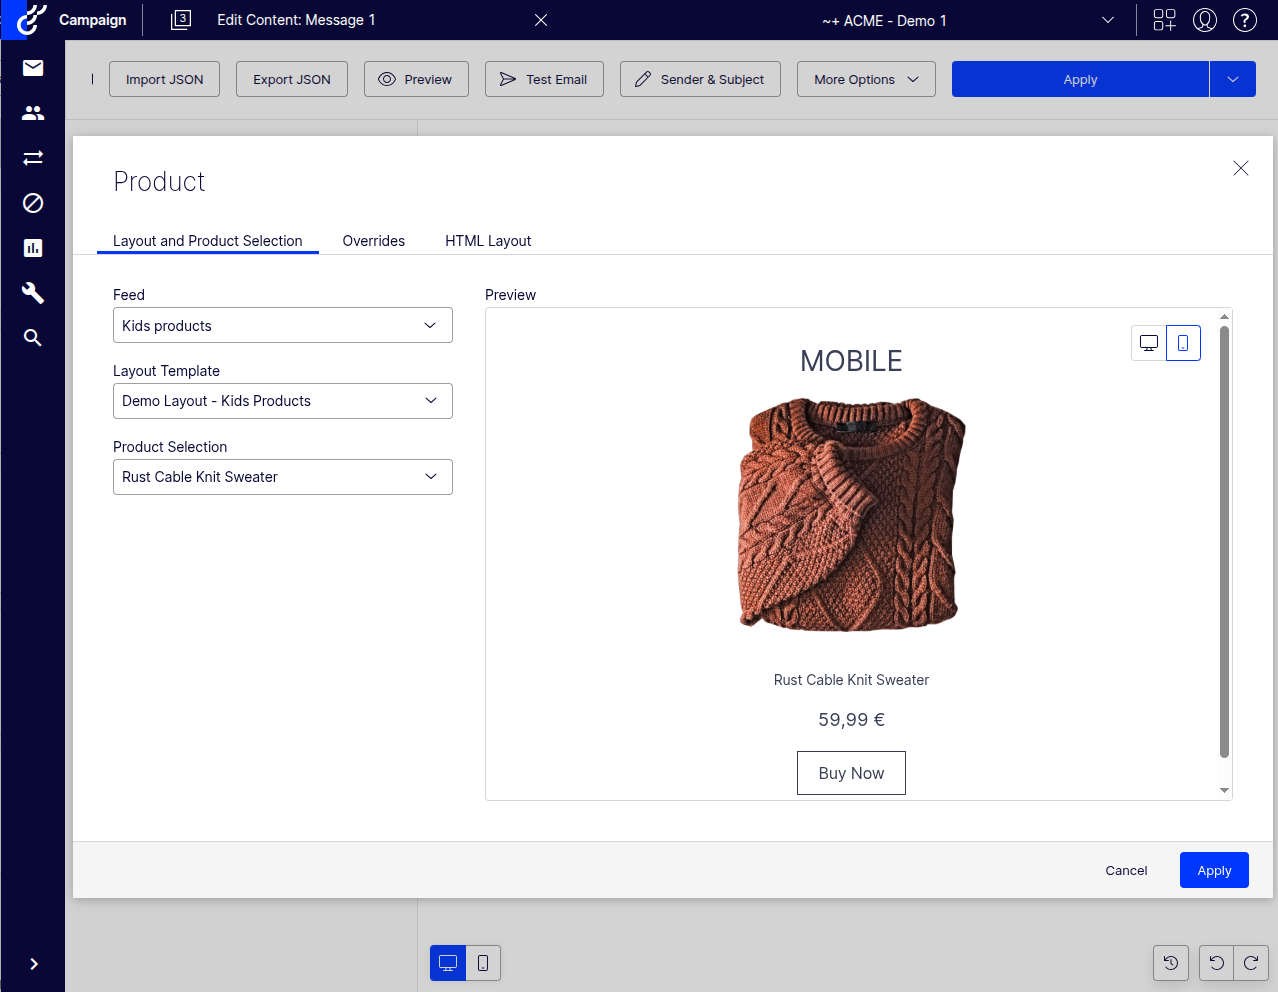Click the version history icon at bottom right

point(1171,963)
